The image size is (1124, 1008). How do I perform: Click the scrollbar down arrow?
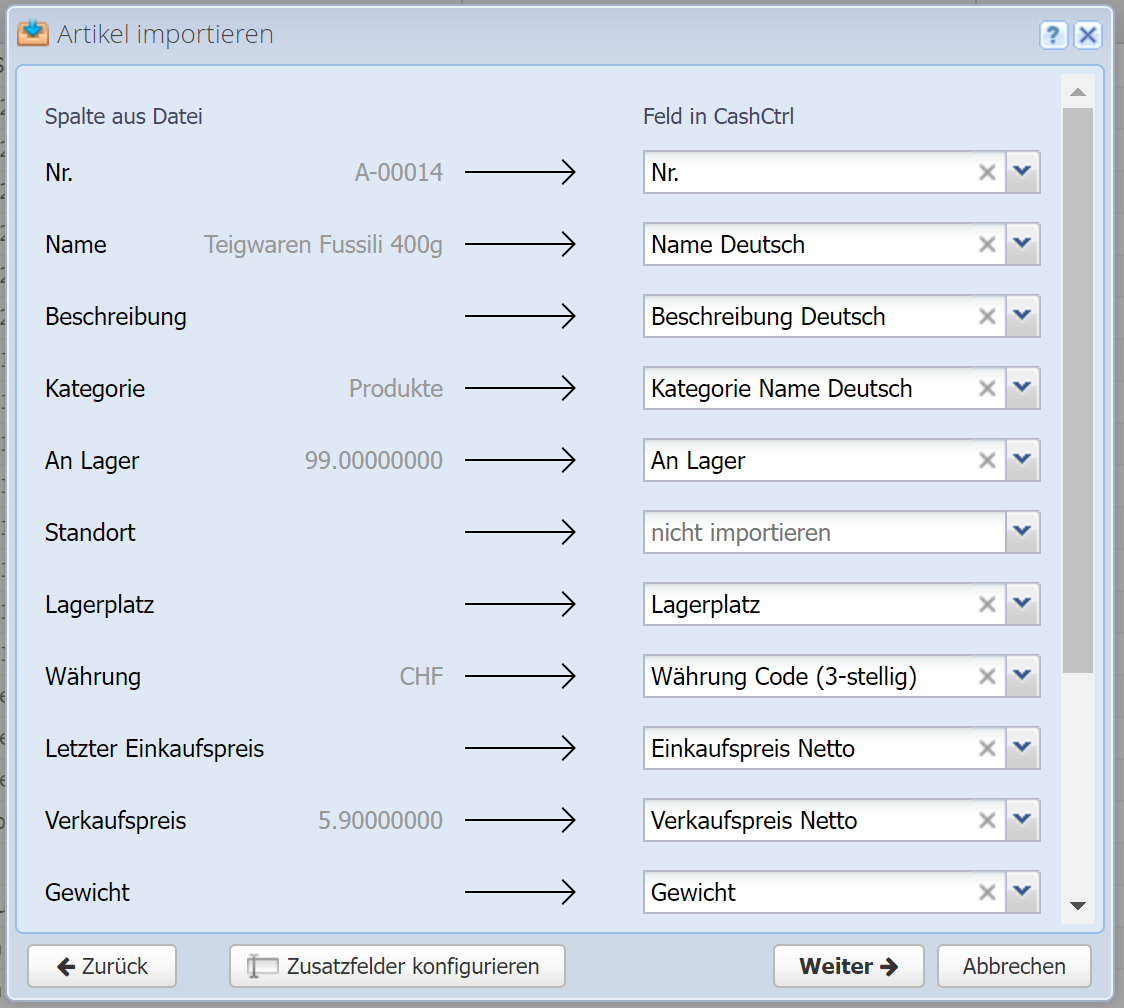[x=1077, y=906]
